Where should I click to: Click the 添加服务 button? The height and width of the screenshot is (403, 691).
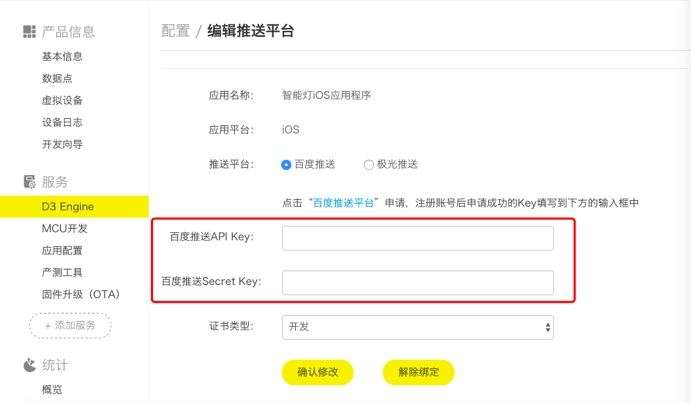pyautogui.click(x=70, y=326)
